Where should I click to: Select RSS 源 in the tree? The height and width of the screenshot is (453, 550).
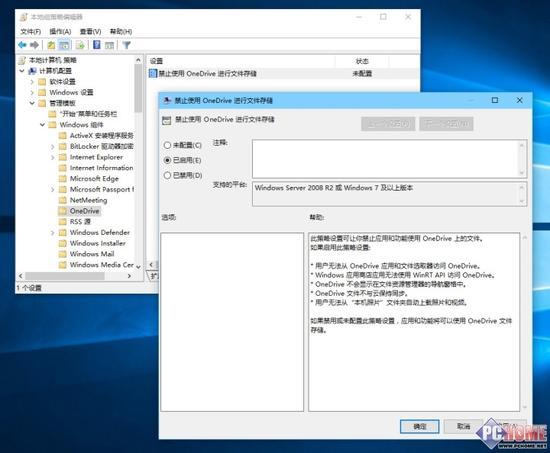(x=80, y=222)
